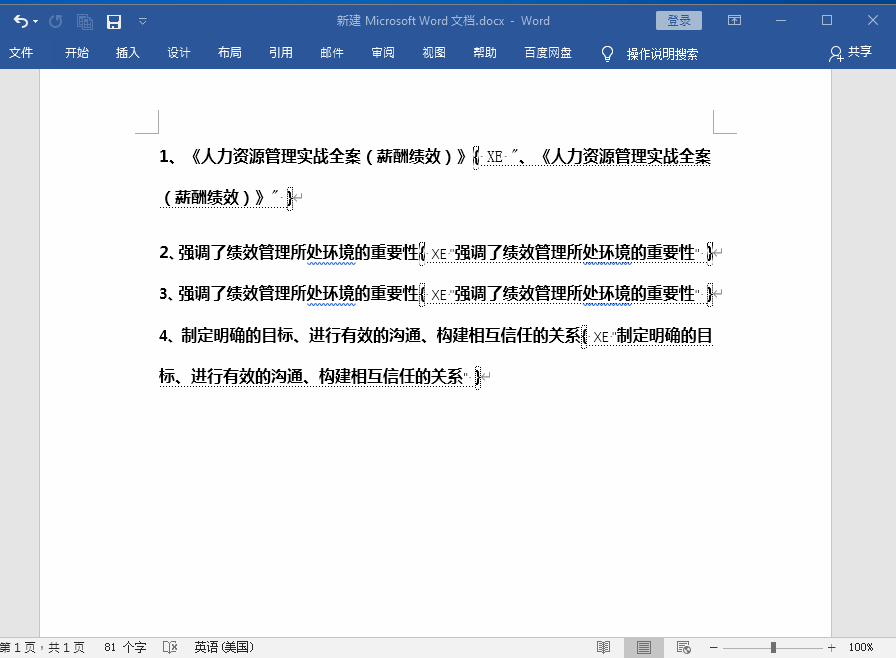896x658 pixels.
Task: Open the 百度网盘 tab
Action: pyautogui.click(x=548, y=53)
